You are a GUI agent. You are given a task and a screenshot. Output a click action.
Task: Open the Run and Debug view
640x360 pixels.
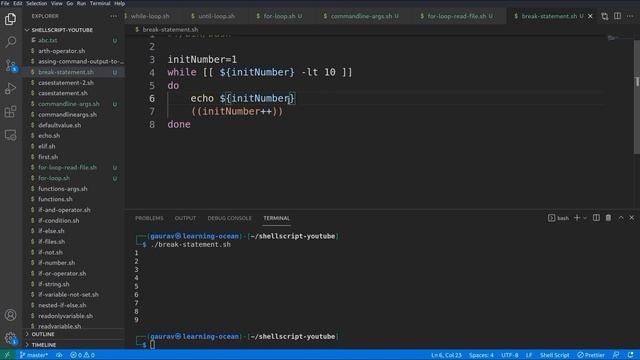(x=10, y=88)
